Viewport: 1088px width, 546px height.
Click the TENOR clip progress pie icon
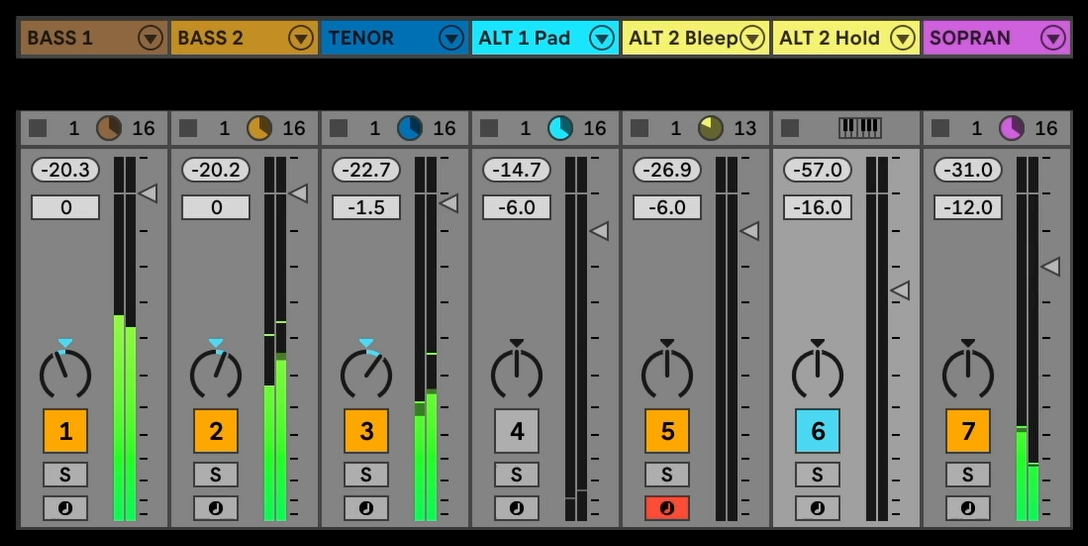click(x=410, y=128)
